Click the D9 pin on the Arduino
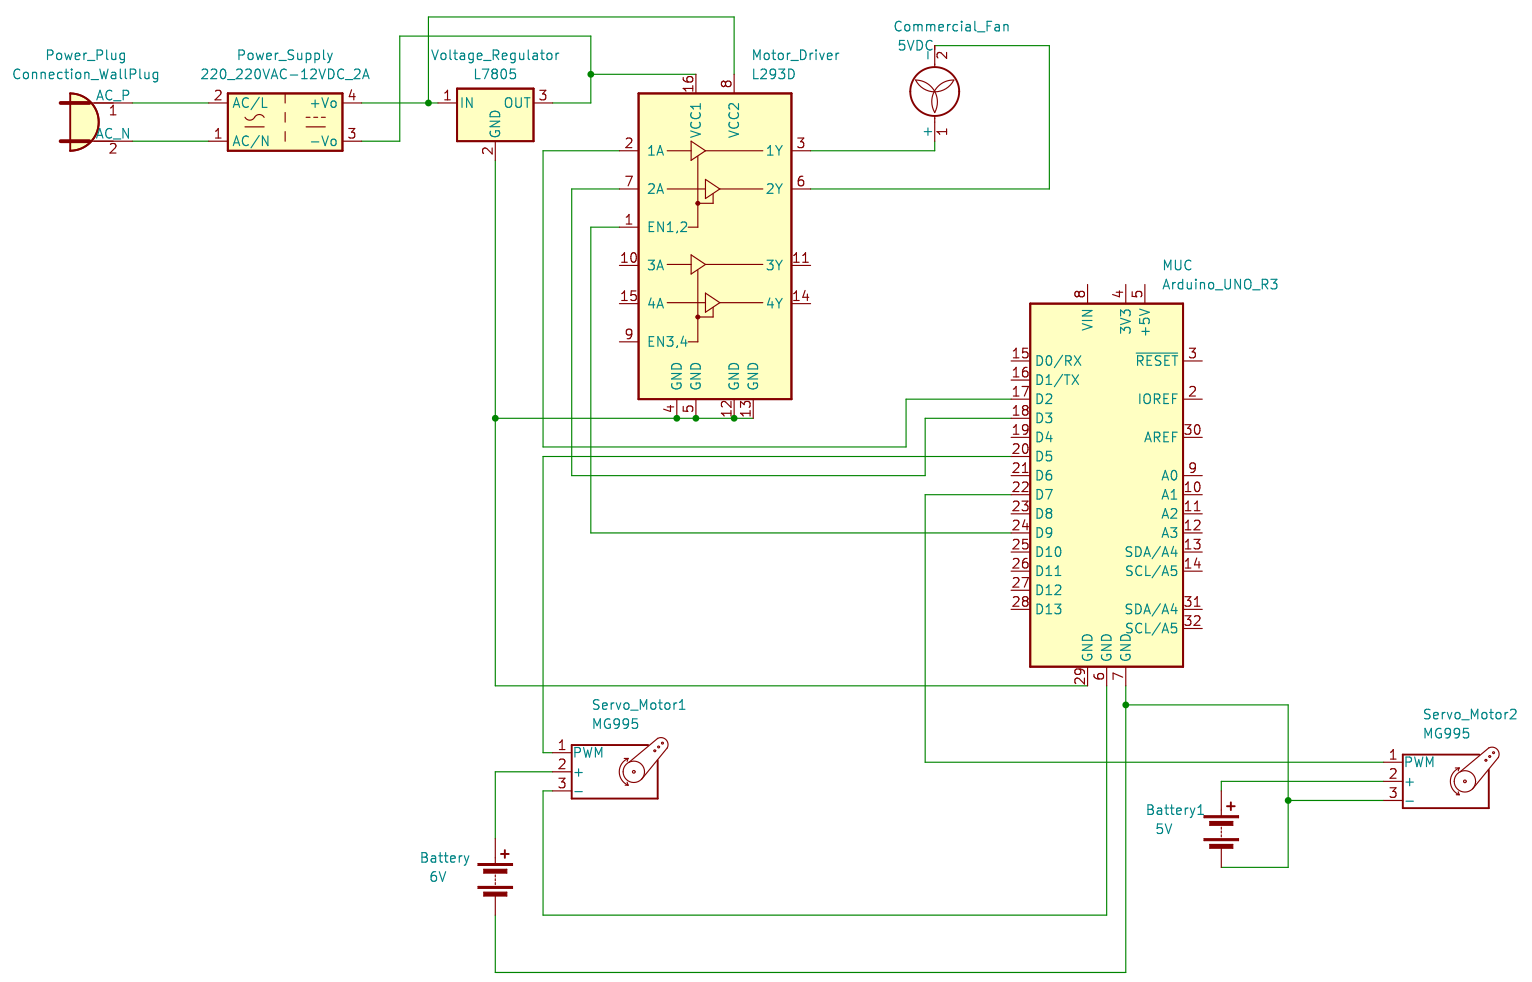The width and height of the screenshot is (1532, 982). pos(1043,533)
